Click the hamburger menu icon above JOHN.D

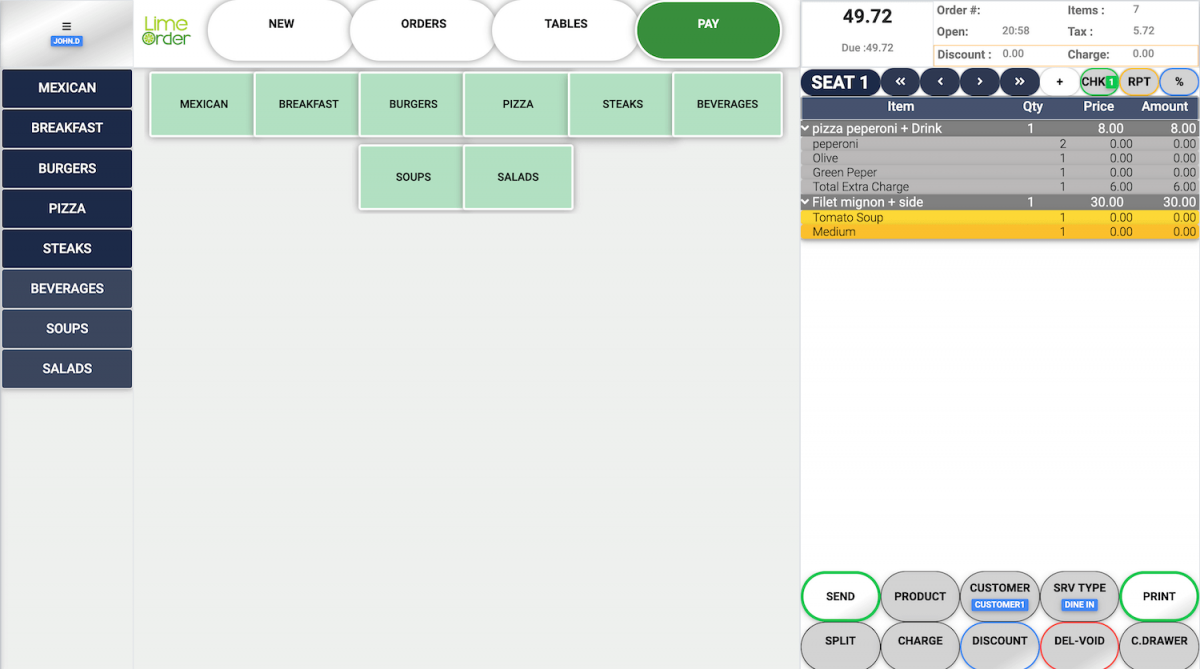[66, 26]
